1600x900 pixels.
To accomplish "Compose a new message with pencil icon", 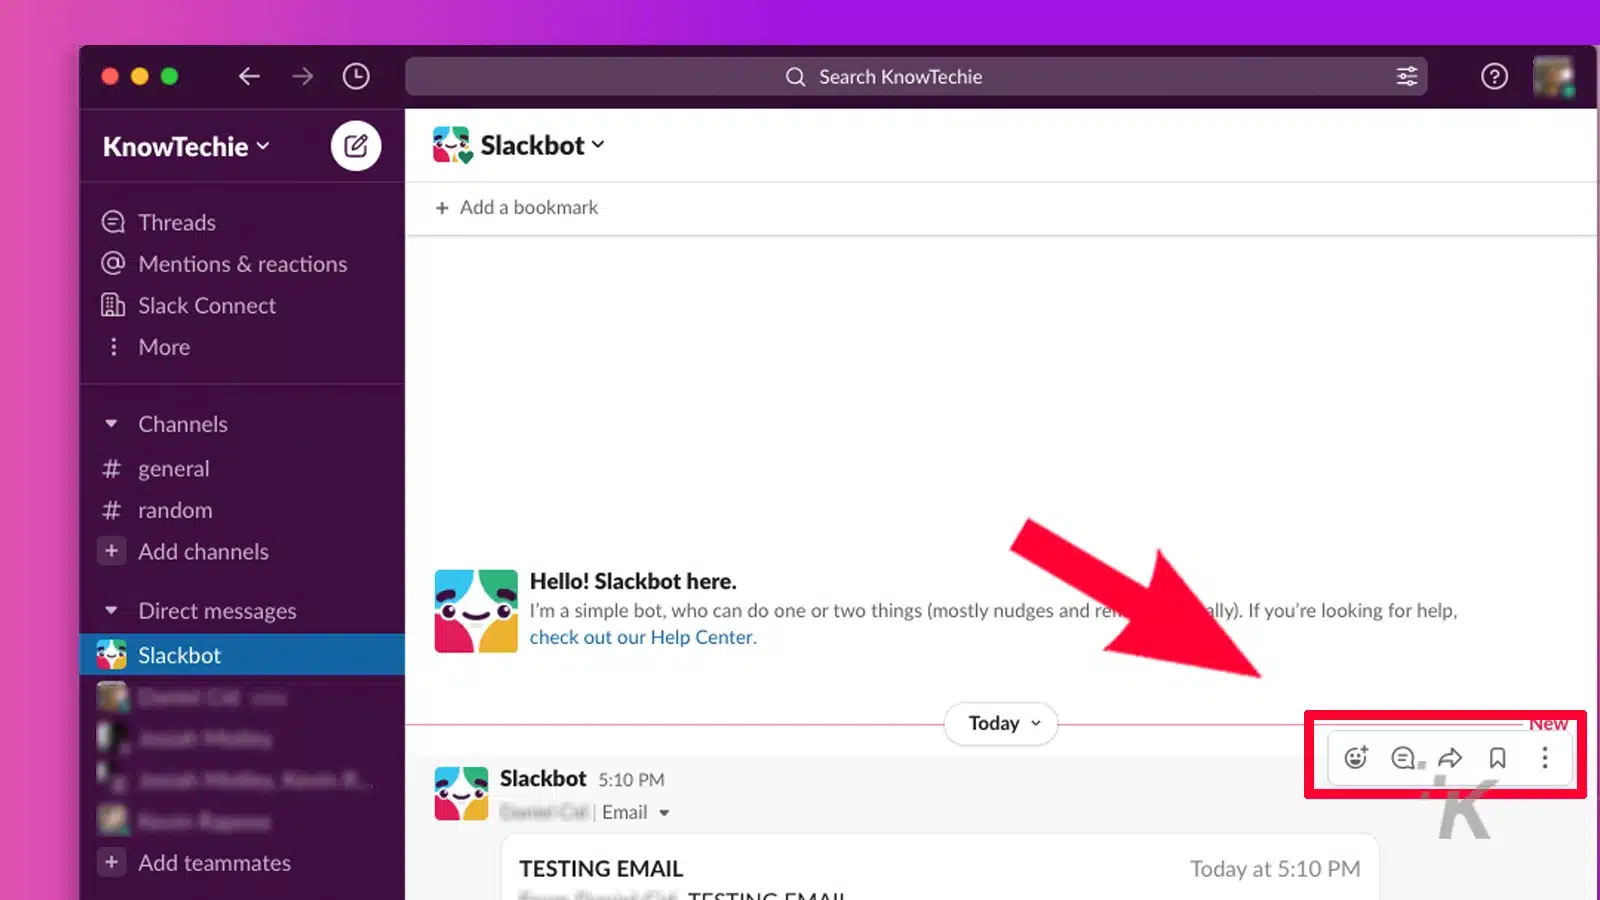I will click(356, 146).
